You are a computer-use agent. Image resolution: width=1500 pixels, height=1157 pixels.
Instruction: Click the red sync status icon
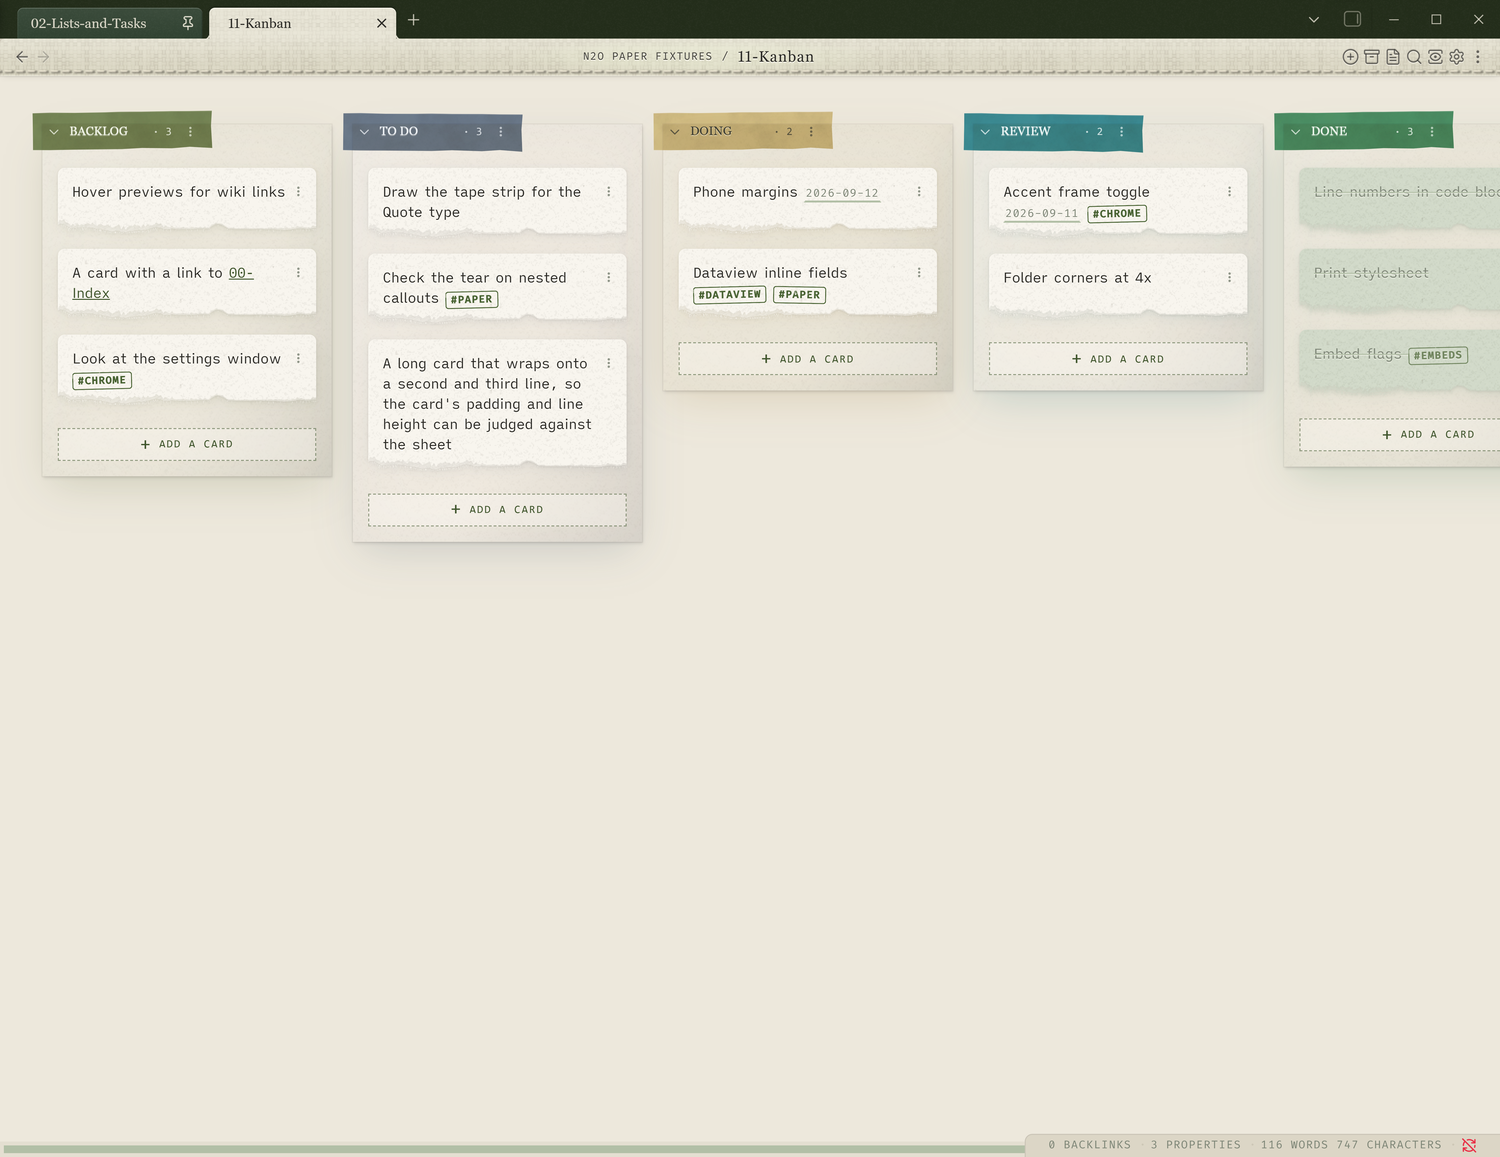[1469, 1145]
